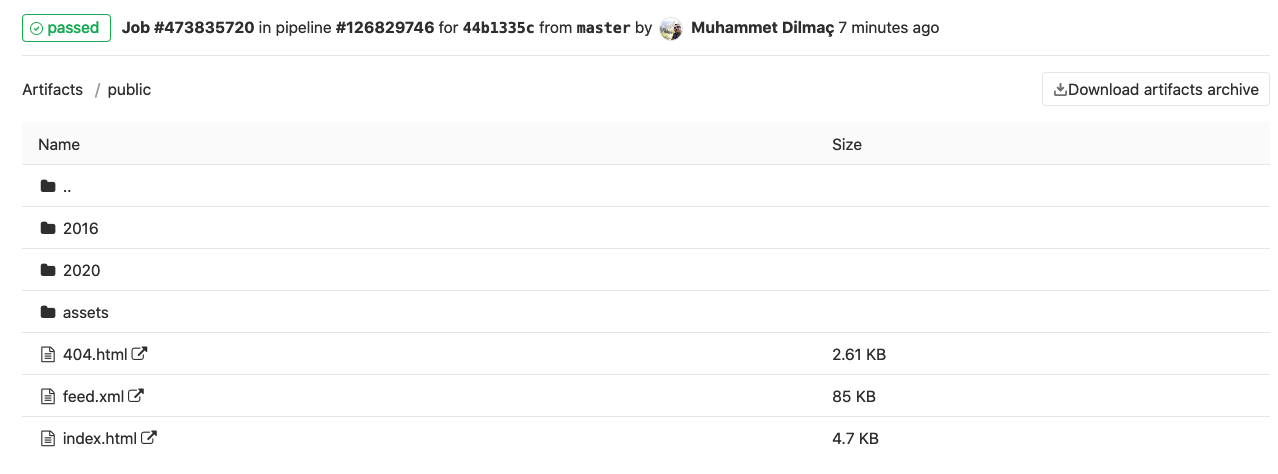Open the parent directory folder icon

(x=47, y=186)
